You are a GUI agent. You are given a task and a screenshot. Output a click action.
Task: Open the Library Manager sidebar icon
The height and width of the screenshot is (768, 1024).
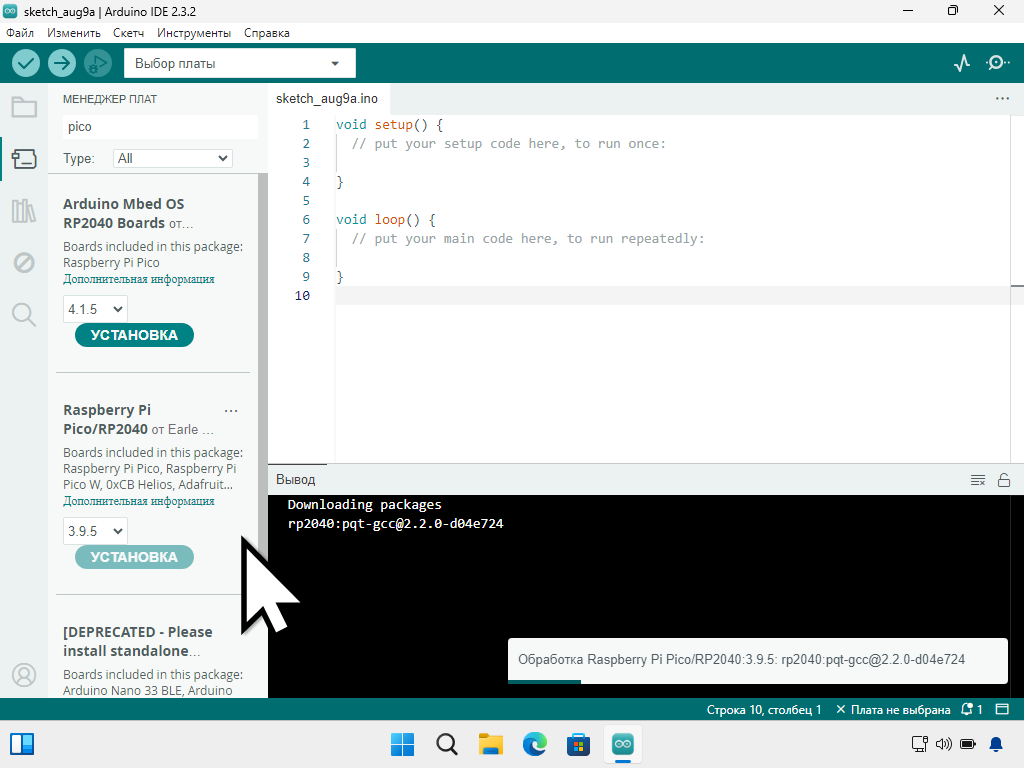(x=24, y=211)
